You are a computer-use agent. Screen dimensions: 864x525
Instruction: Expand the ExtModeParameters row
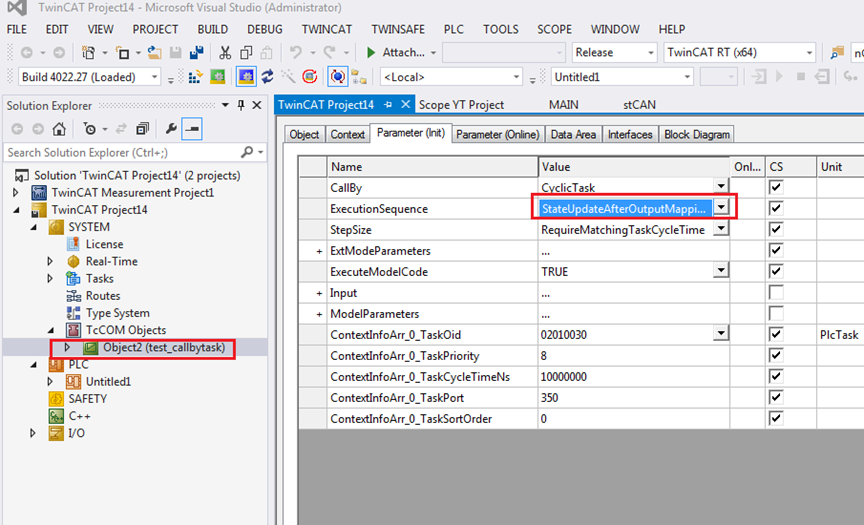(319, 251)
